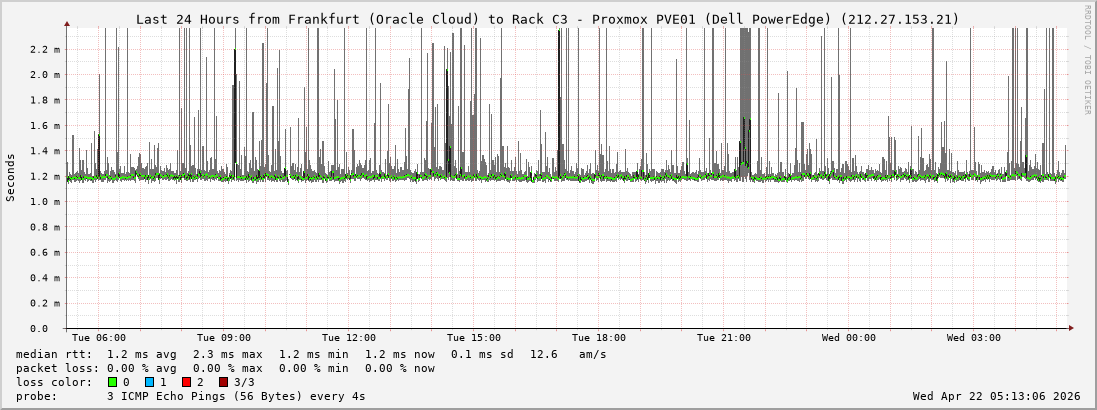Click the green loss color swatch for 0

pos(112,382)
